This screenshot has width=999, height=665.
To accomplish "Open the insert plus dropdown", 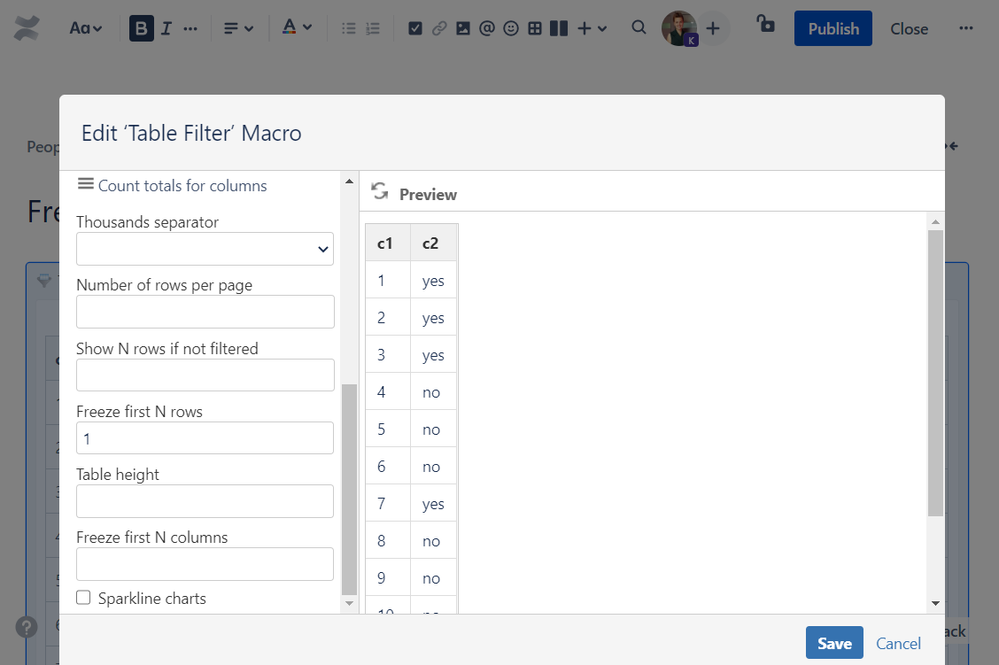I will pos(592,29).
